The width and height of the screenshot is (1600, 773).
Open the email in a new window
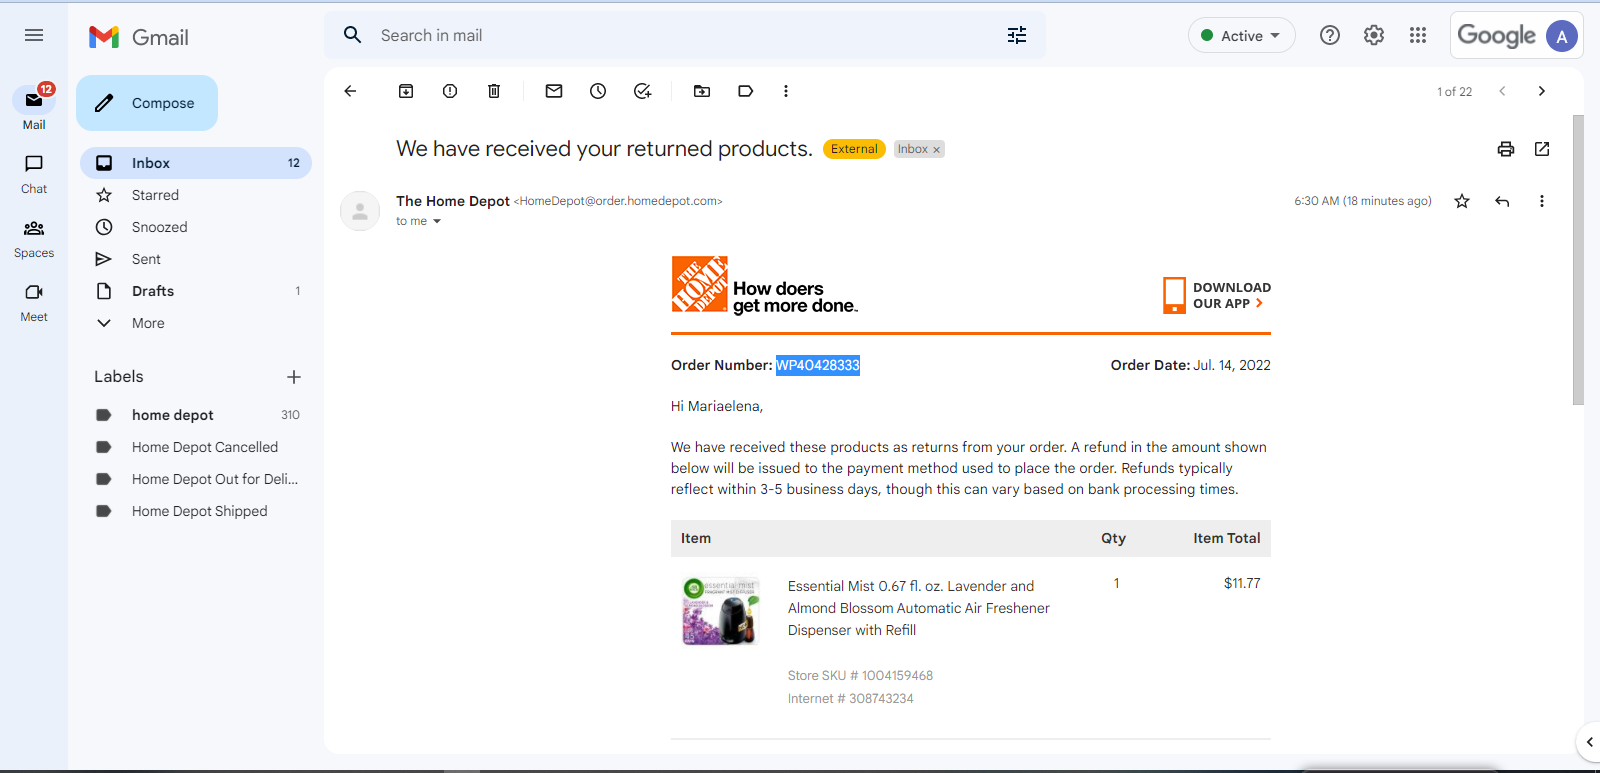[x=1542, y=149]
